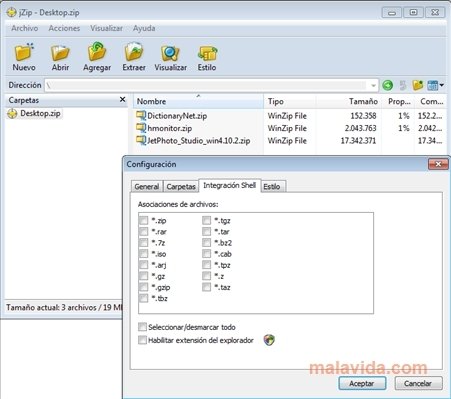Select JetPhoto_Studio_win4.10.2.zip file name
Image resolution: width=451 pixels, height=399 pixels.
coord(199,141)
